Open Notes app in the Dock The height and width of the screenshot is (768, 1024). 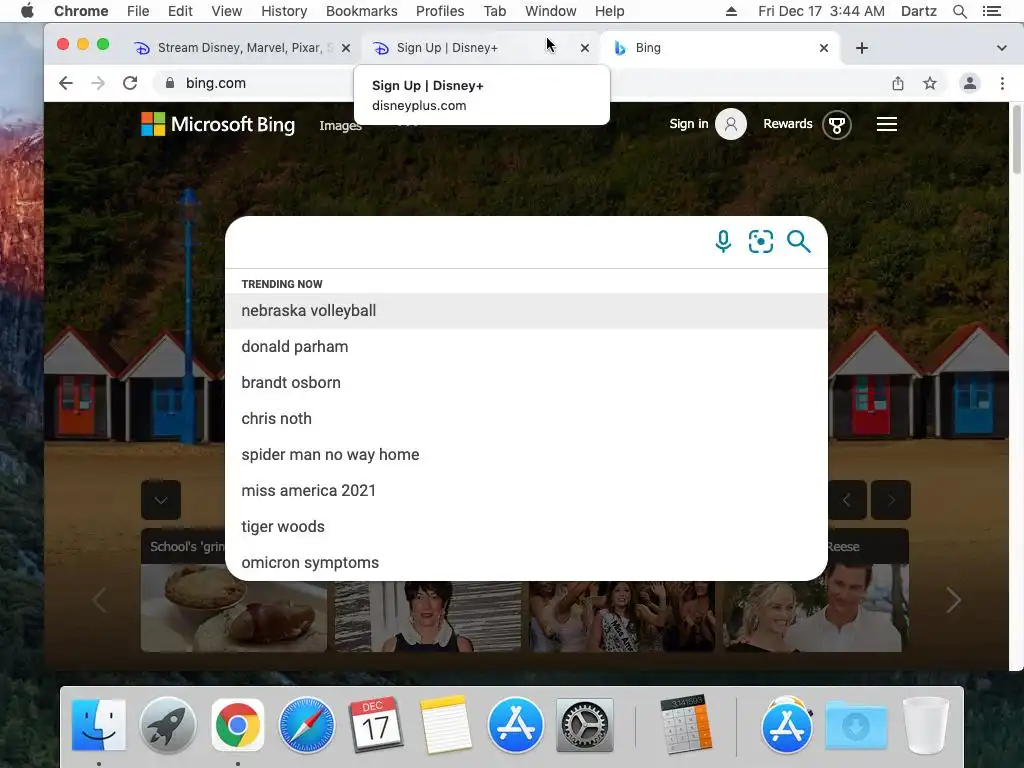445,725
